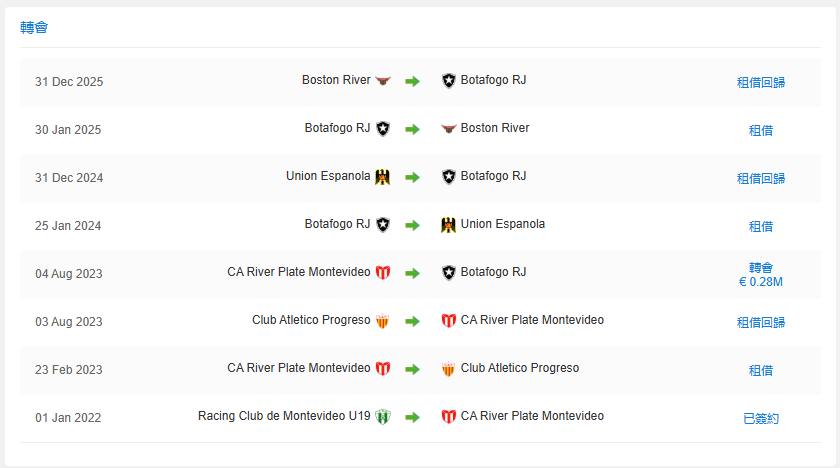Screen dimensions: 840x468
Task: Open Botafogo RJ link in 31 Dec 2024 row
Action: click(493, 176)
